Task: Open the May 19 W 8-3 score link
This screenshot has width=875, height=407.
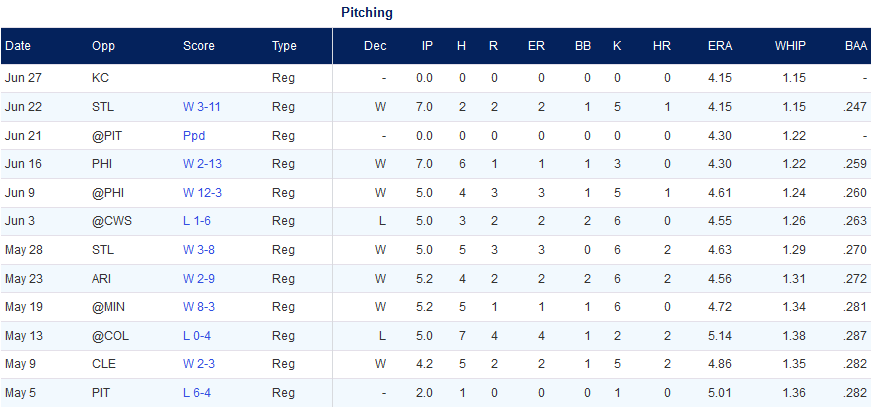Action: coord(199,307)
